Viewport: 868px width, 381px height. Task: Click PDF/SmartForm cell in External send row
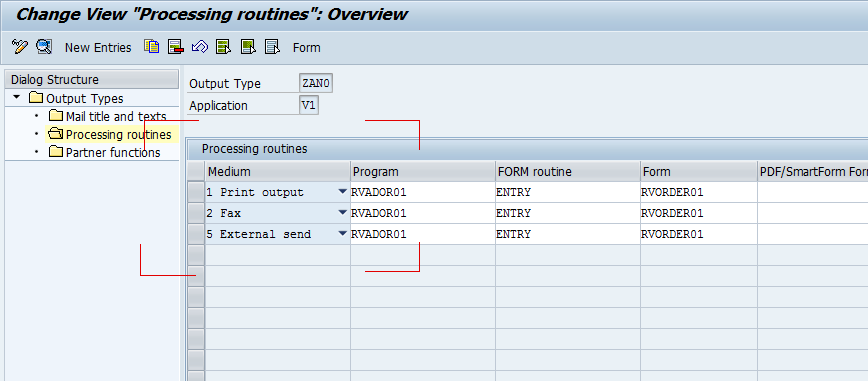pos(813,234)
